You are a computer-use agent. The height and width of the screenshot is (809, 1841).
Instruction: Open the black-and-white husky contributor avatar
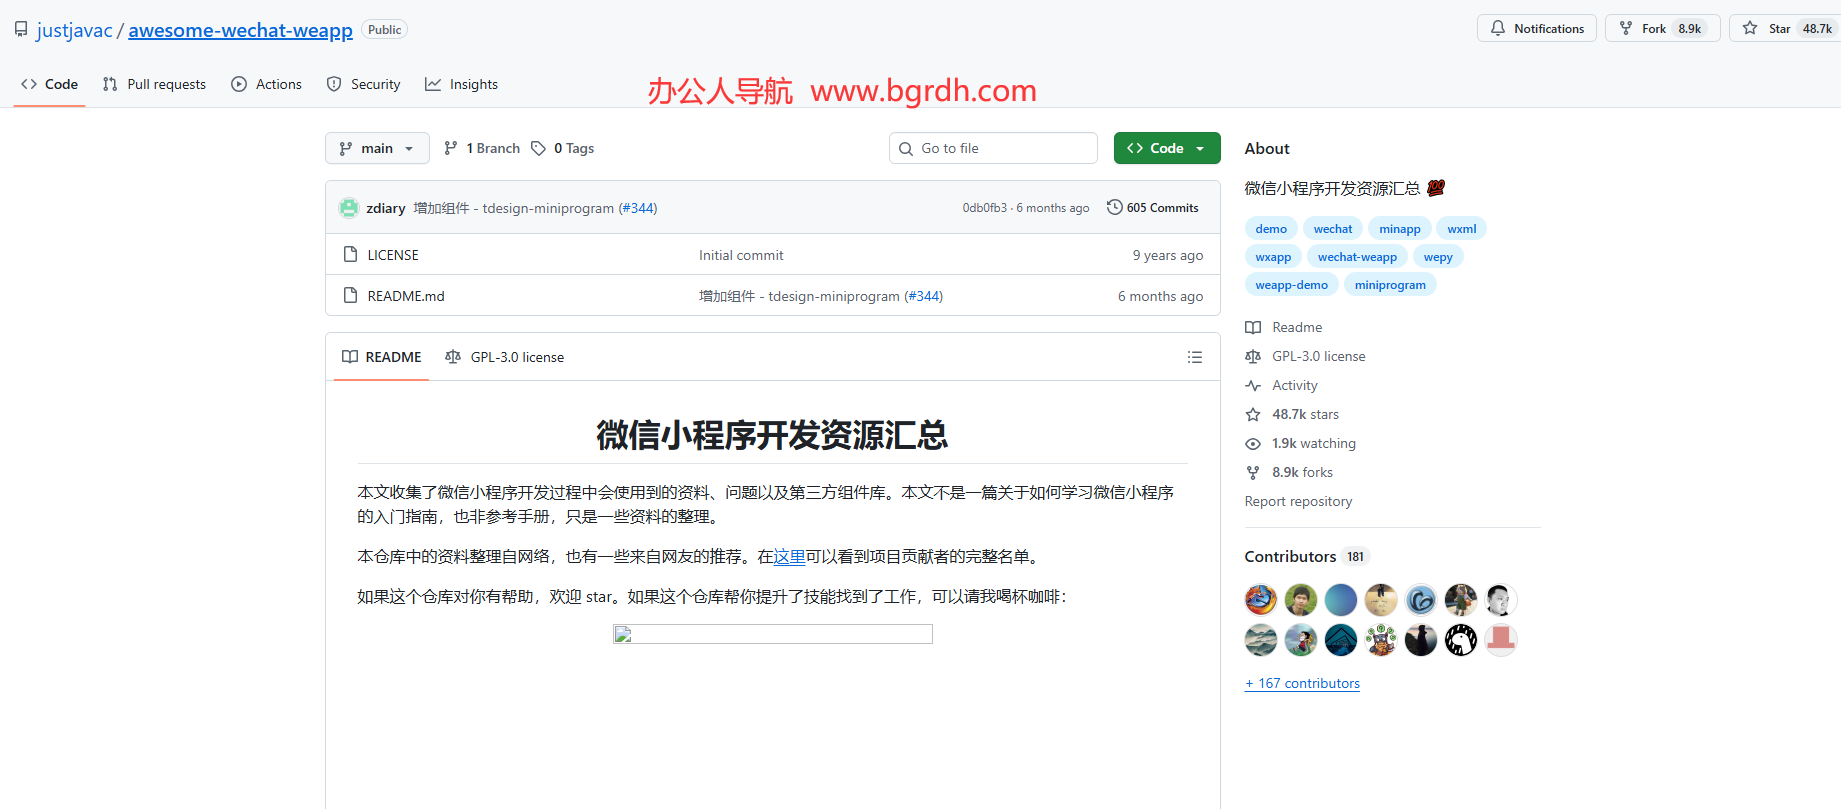(x=1461, y=640)
